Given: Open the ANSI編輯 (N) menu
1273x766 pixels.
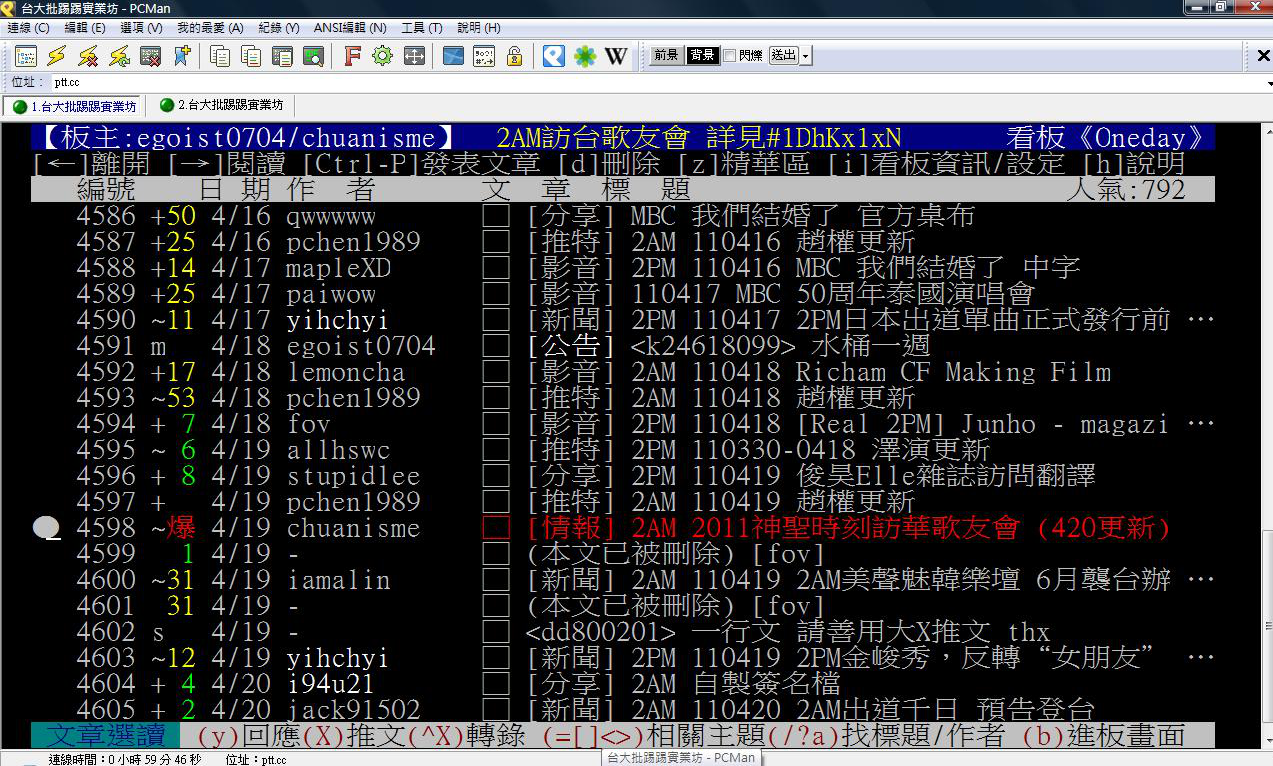Looking at the screenshot, I should tap(350, 28).
